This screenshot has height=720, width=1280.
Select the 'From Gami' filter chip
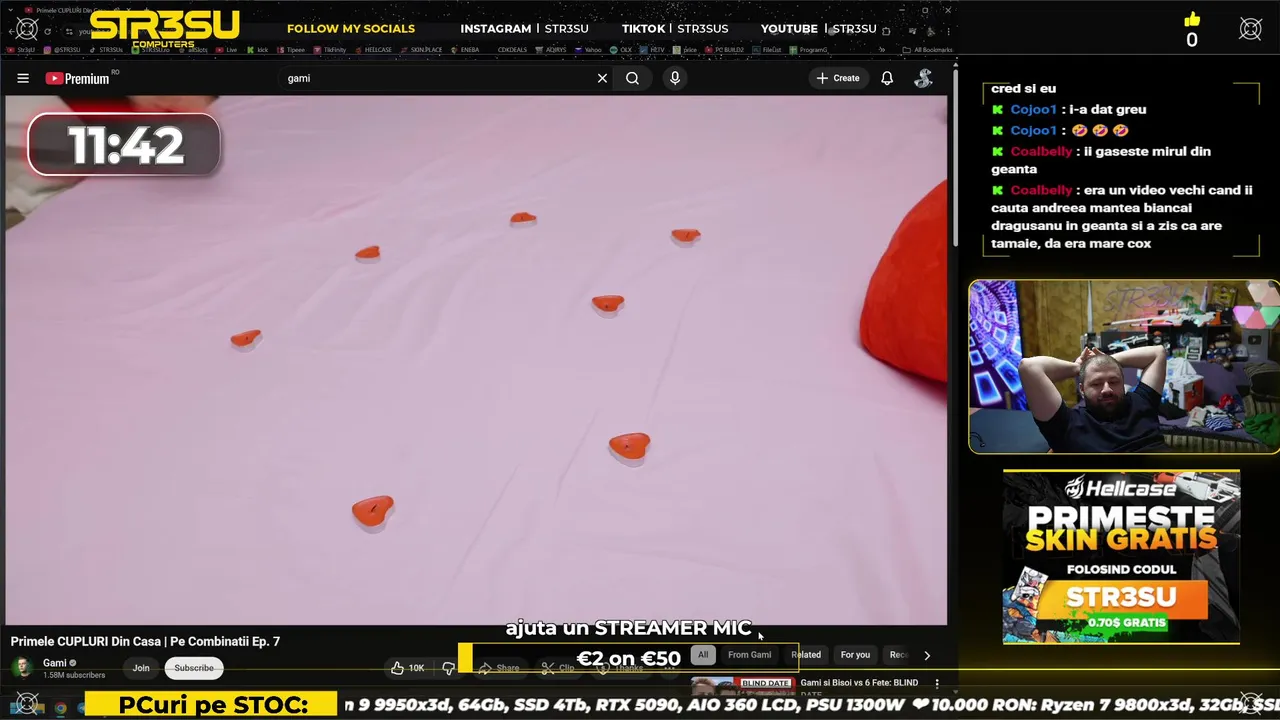pyautogui.click(x=749, y=655)
